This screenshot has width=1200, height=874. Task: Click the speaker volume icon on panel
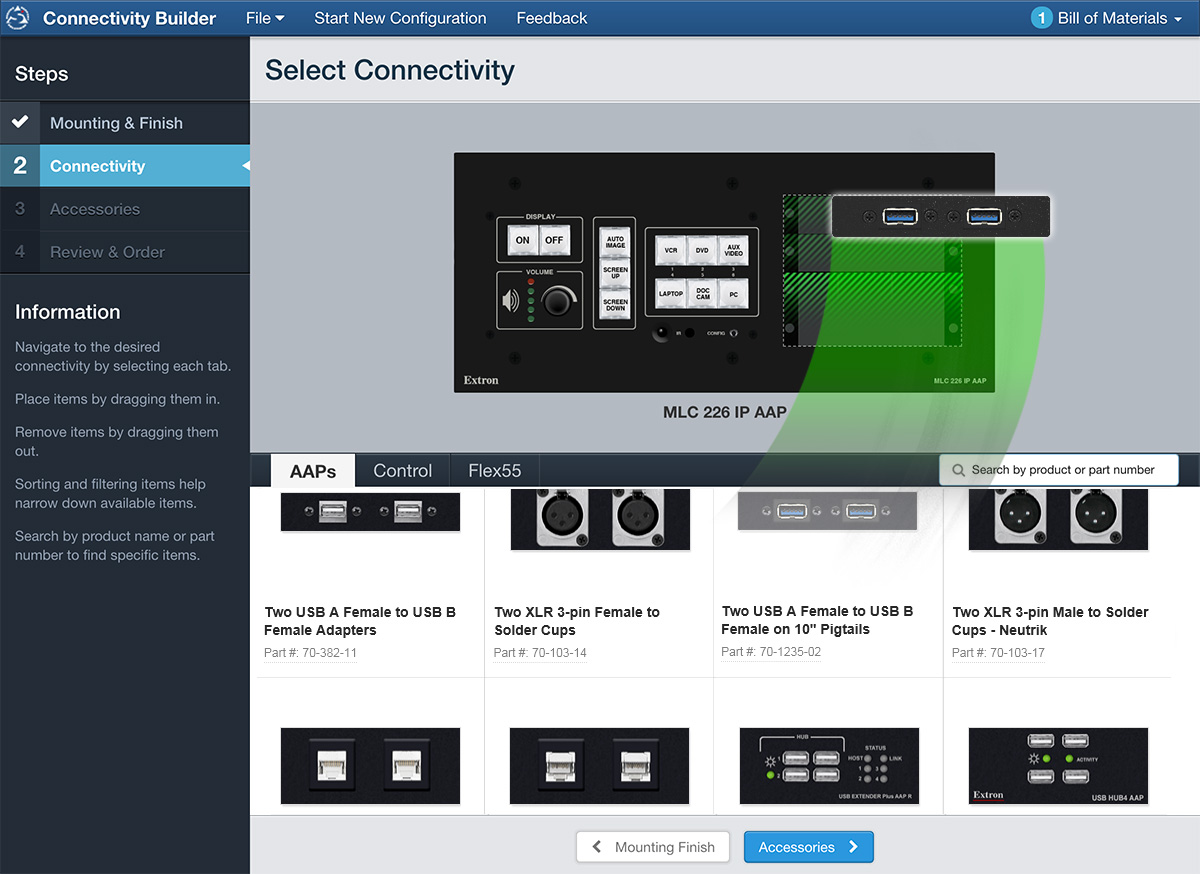coord(511,300)
